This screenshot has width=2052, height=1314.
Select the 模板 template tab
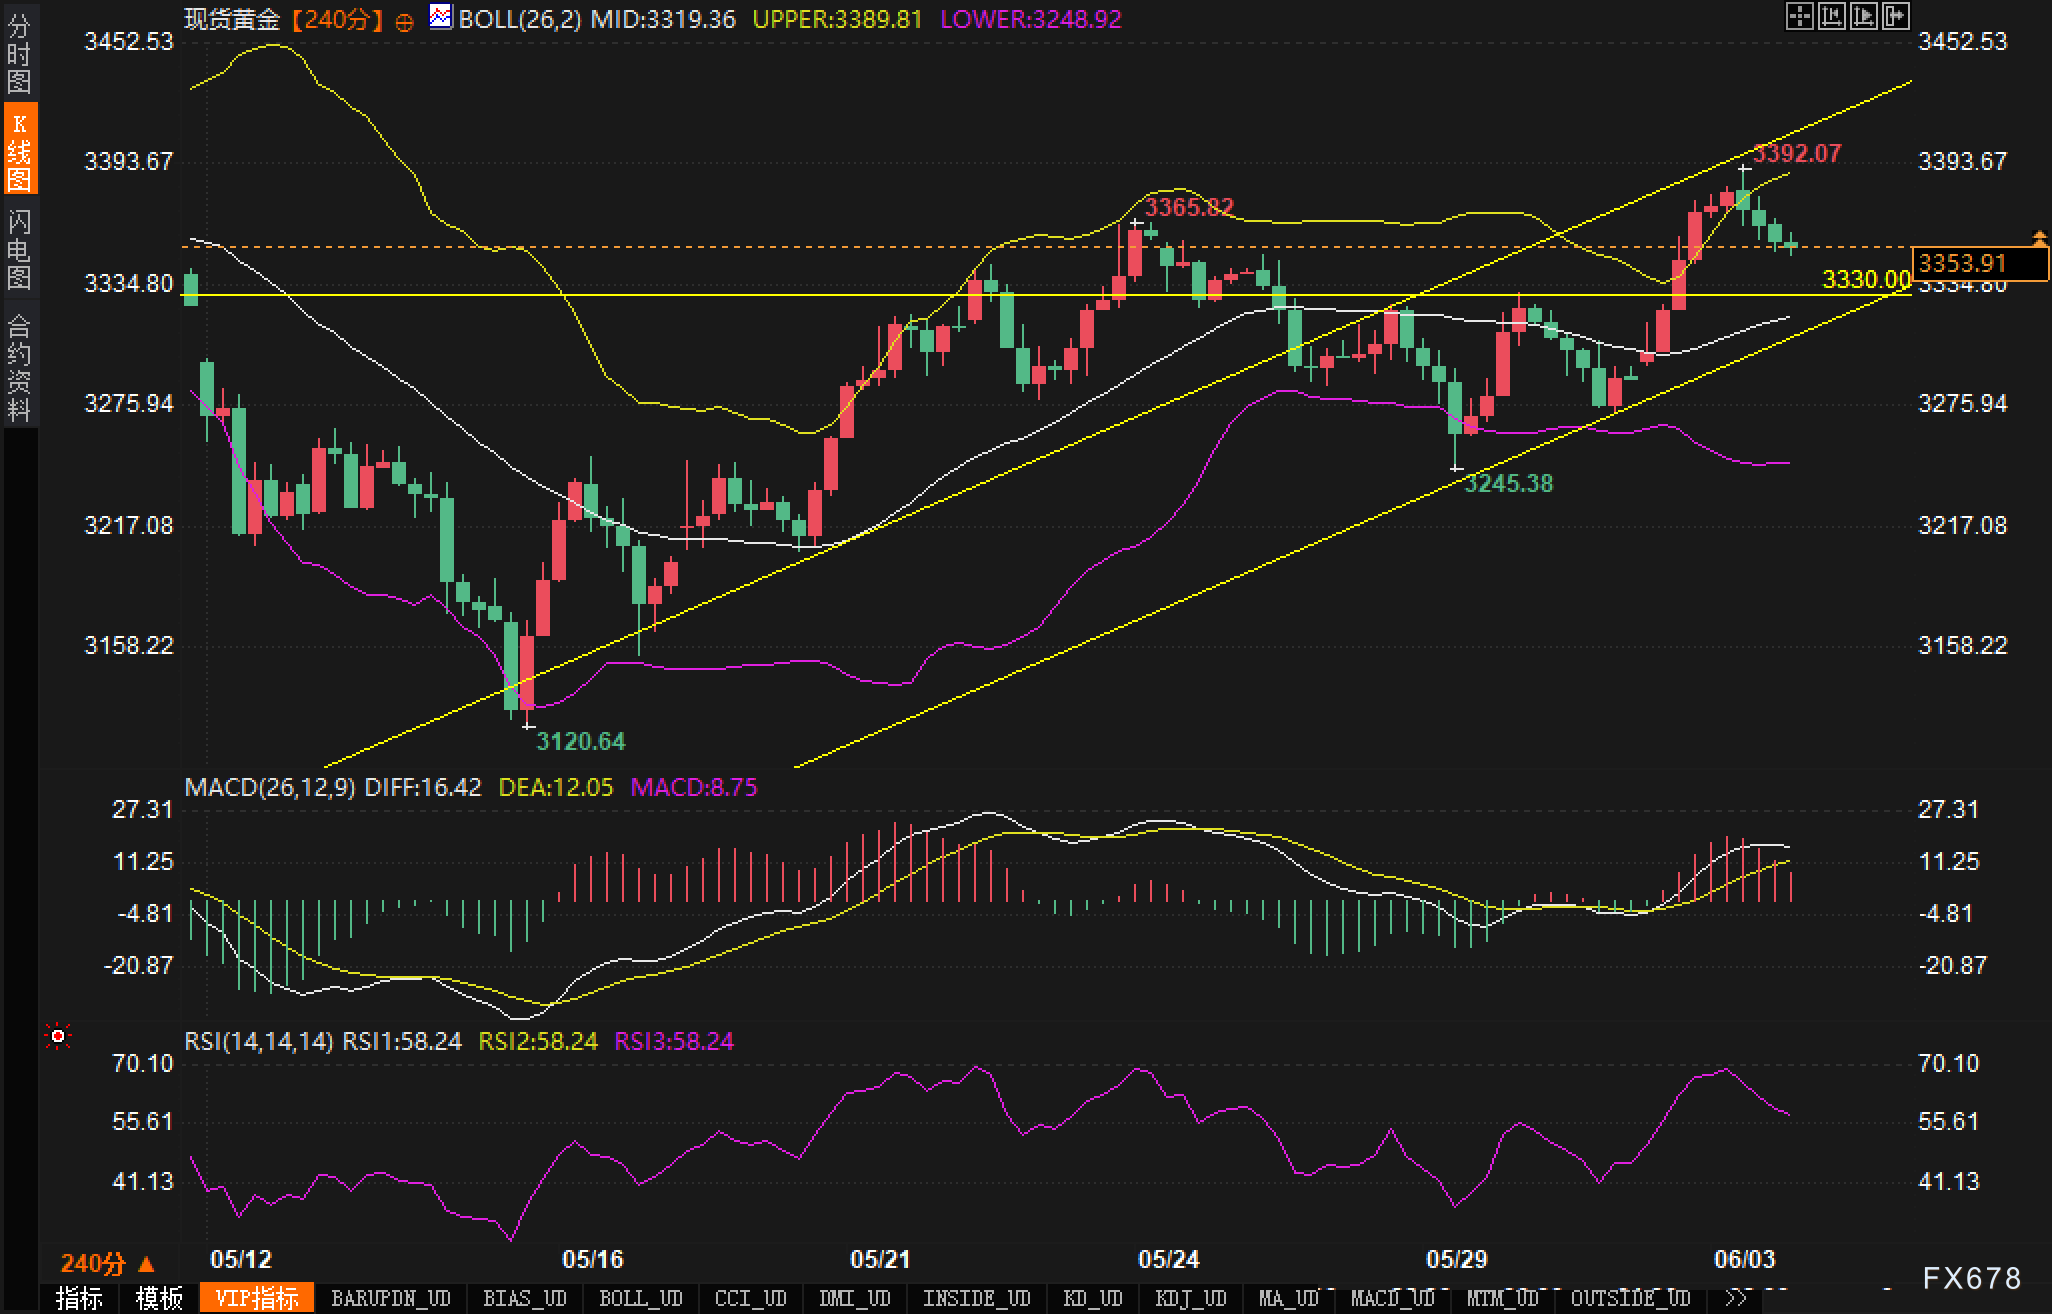(160, 1298)
